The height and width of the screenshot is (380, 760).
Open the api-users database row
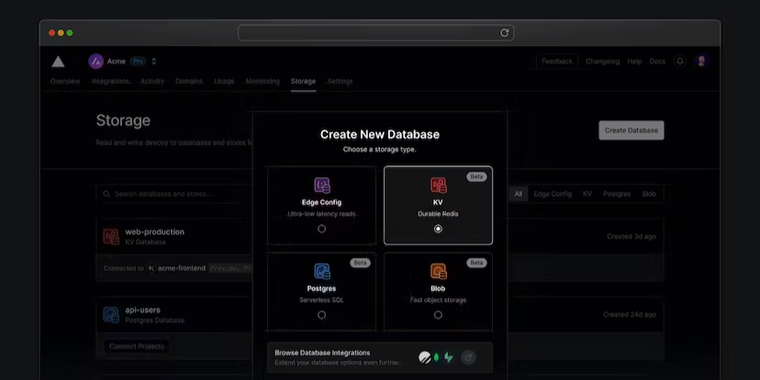[x=380, y=315]
